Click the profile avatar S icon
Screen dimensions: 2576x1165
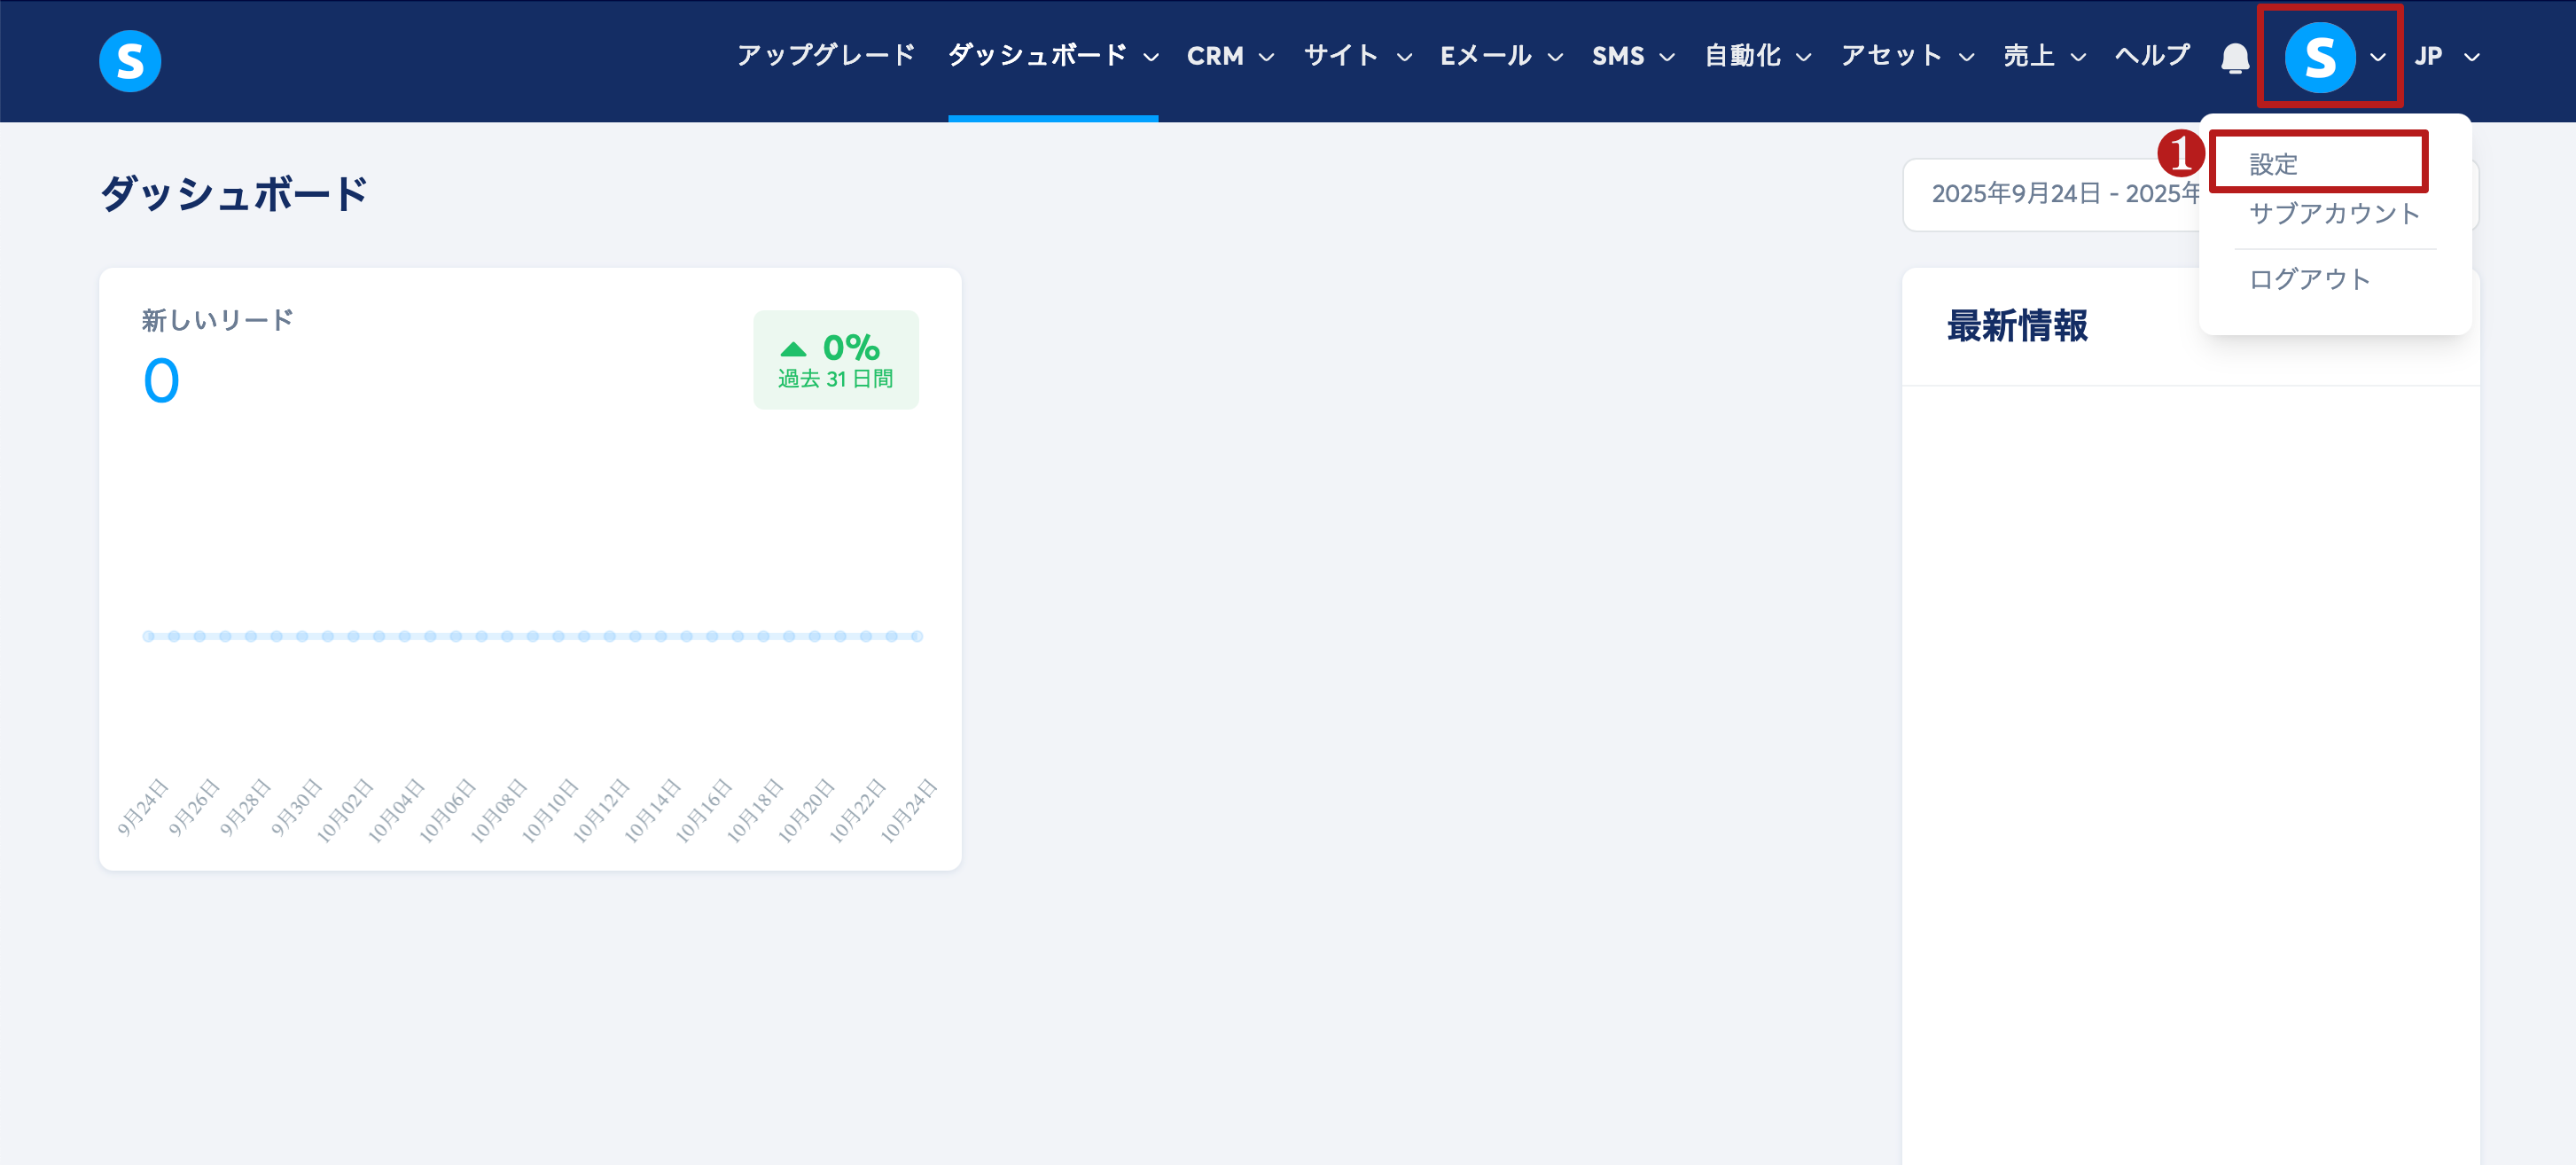click(2319, 57)
